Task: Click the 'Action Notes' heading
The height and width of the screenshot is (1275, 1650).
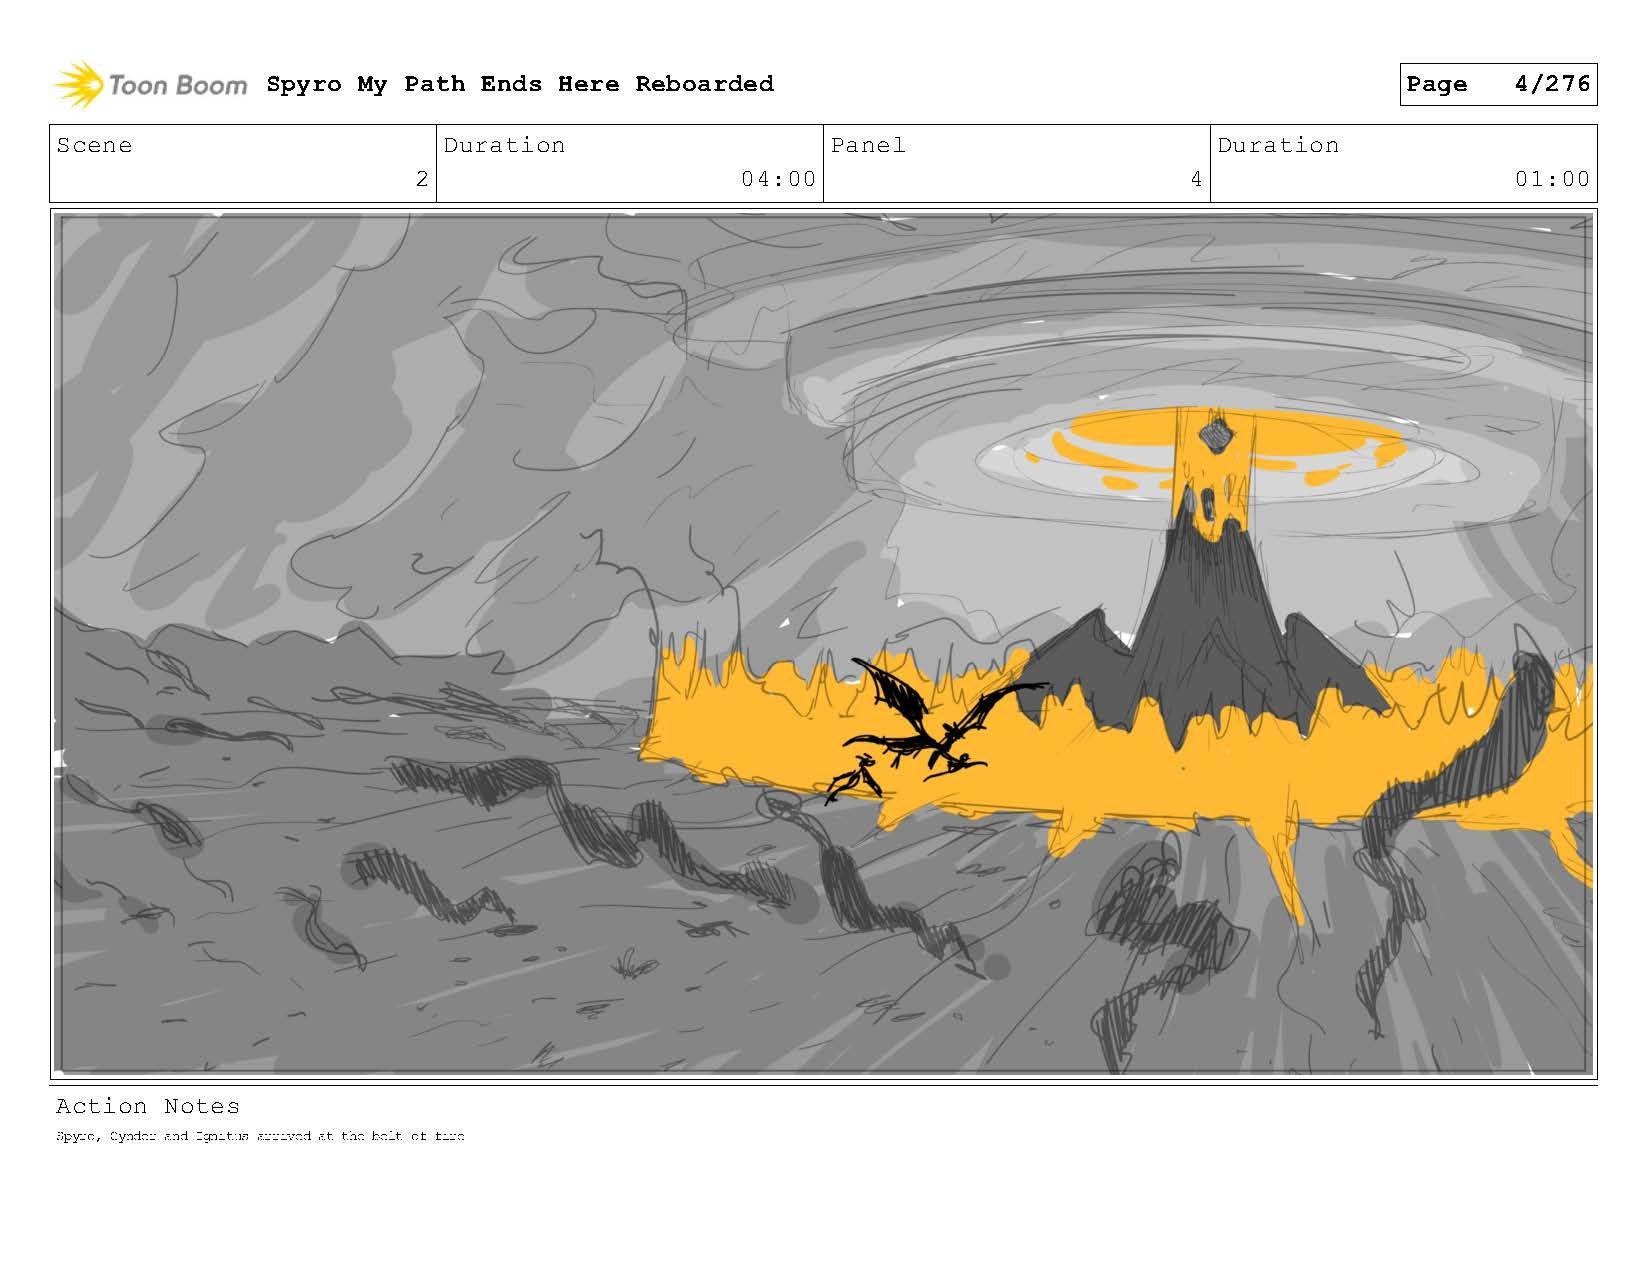Action: pos(148,1106)
